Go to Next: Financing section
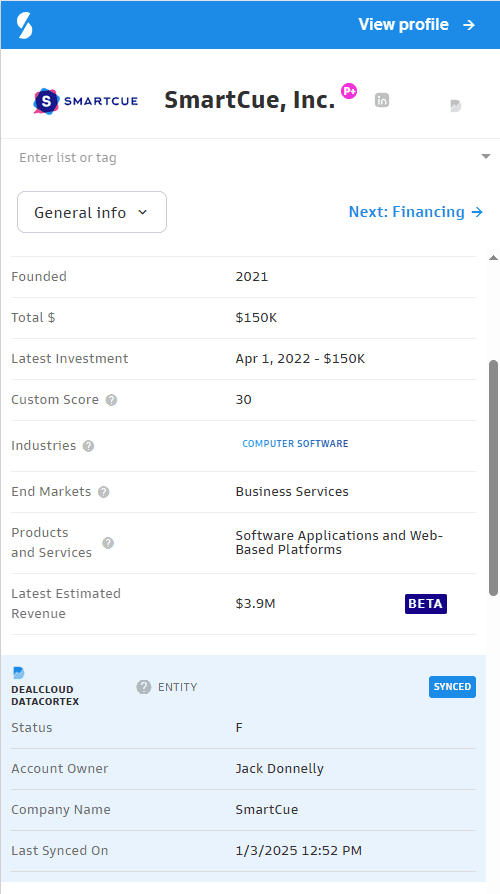Image resolution: width=500 pixels, height=894 pixels. pos(416,212)
